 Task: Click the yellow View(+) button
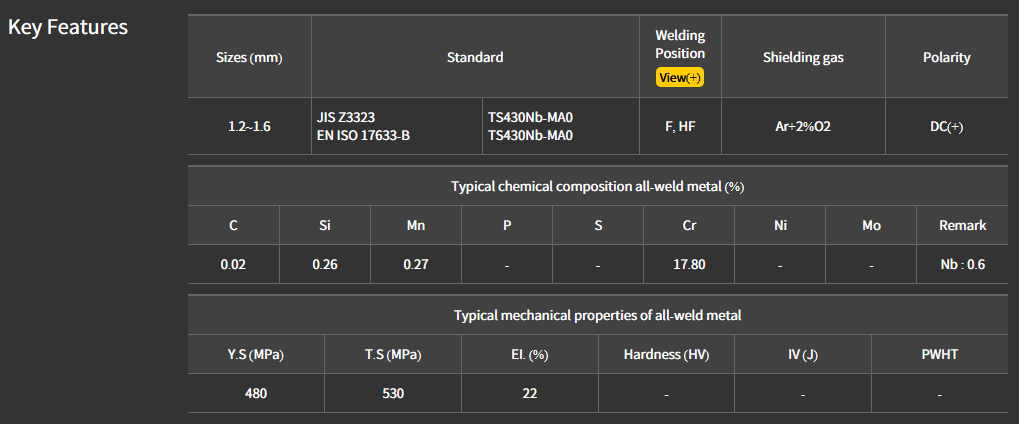[680, 77]
